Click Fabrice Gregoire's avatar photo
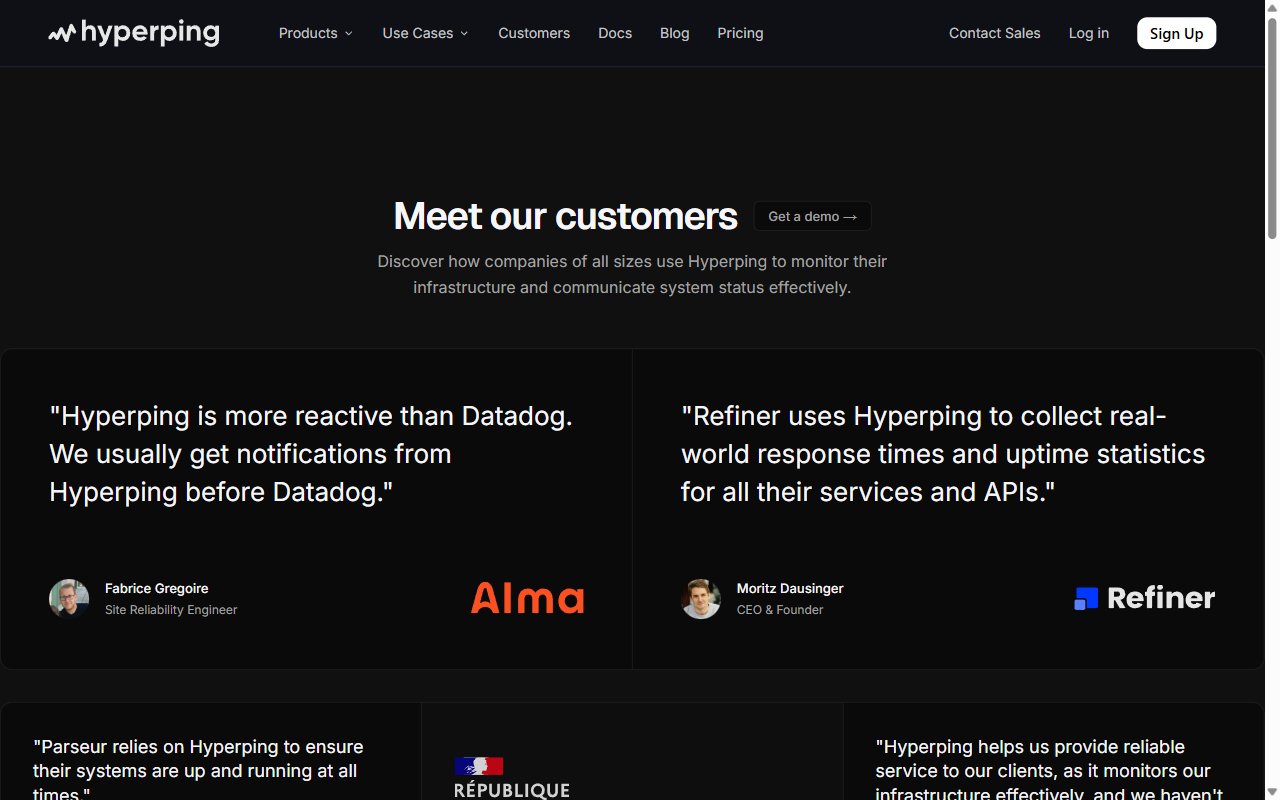This screenshot has width=1280, height=800. click(69, 598)
